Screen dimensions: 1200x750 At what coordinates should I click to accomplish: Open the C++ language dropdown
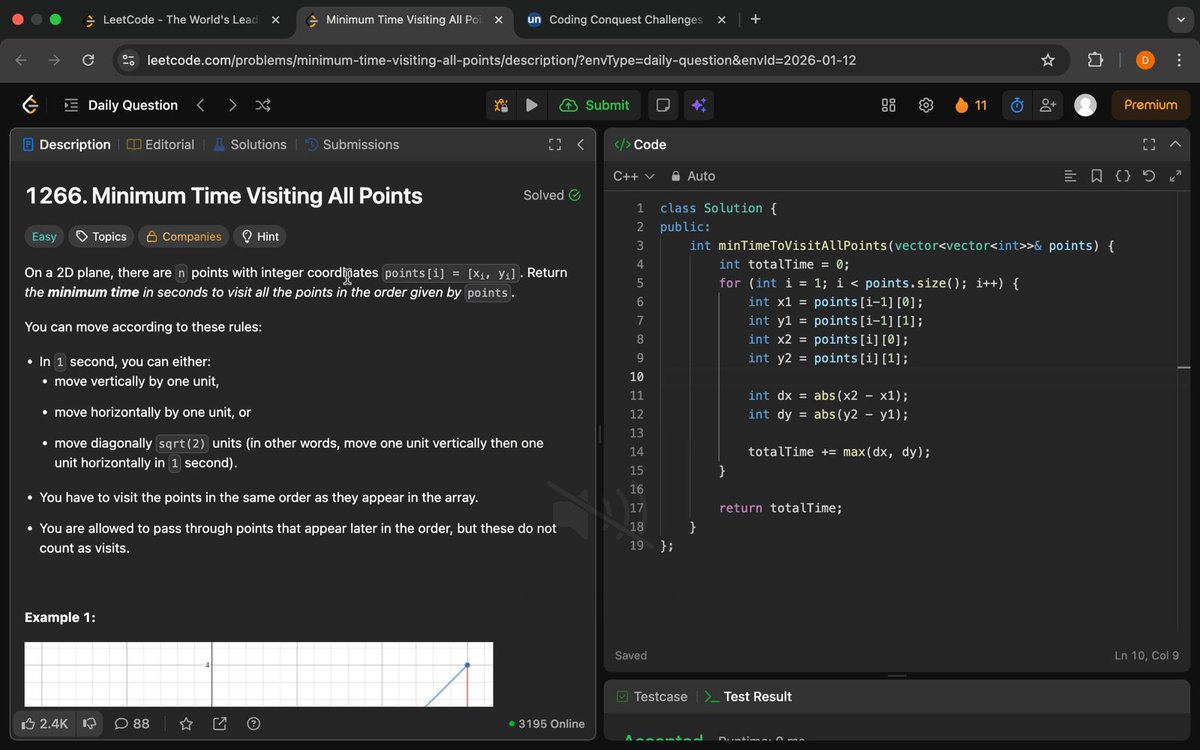(633, 176)
